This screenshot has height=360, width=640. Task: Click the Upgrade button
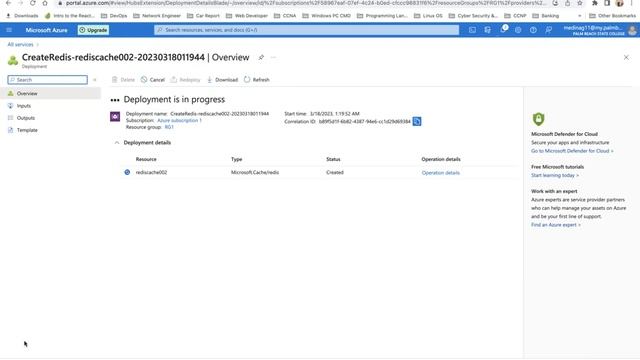tap(93, 30)
